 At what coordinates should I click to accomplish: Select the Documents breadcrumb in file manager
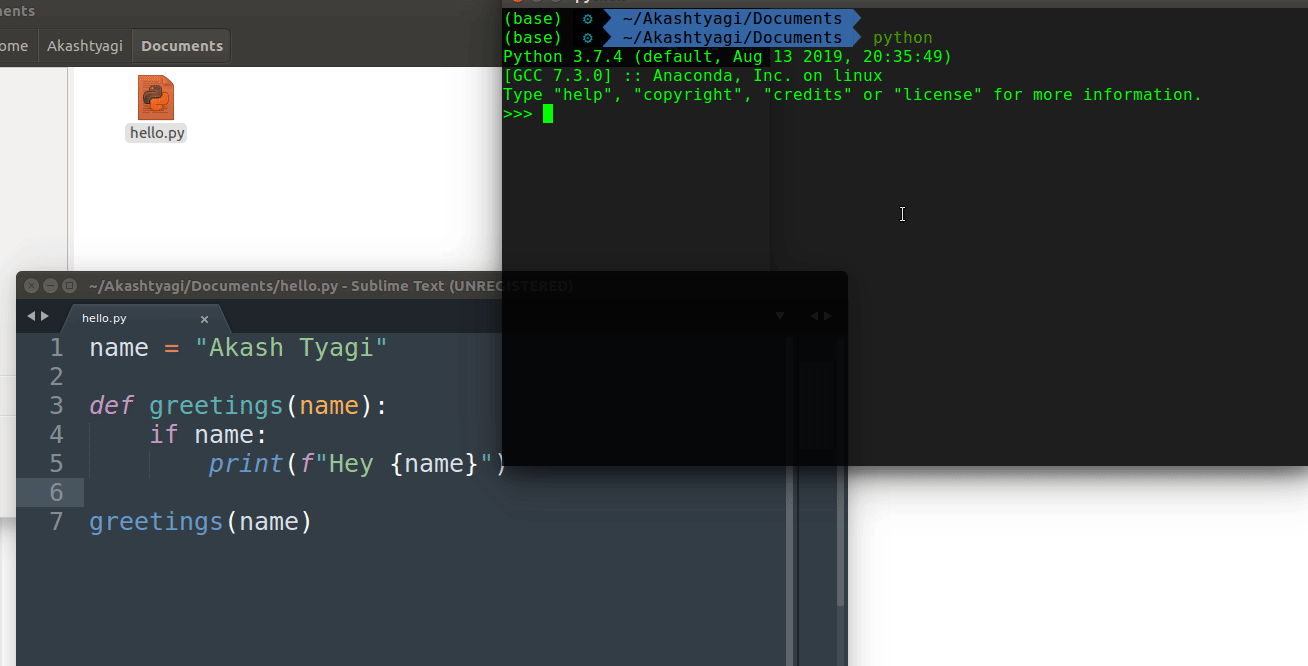[181, 45]
